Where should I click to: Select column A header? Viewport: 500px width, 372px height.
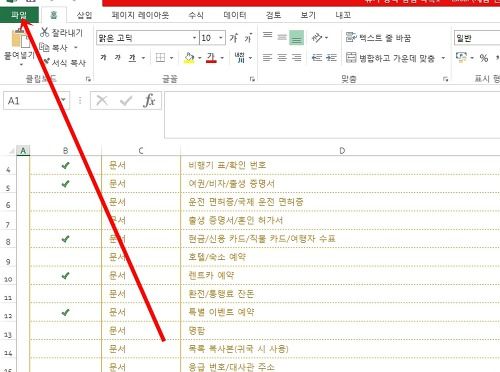click(23, 151)
